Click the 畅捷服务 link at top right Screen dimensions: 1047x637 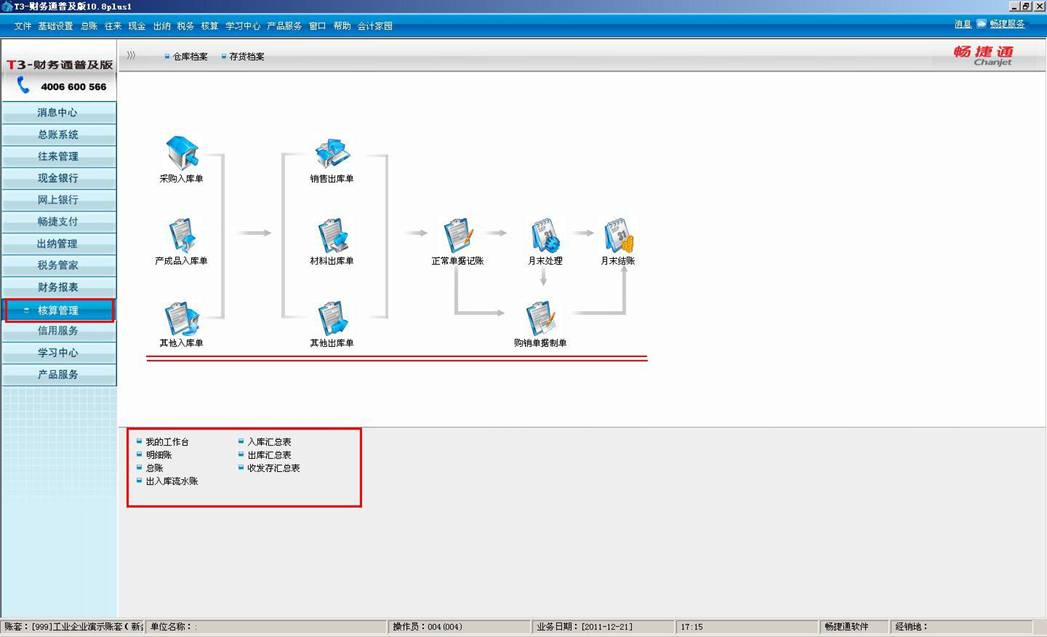(x=1007, y=24)
